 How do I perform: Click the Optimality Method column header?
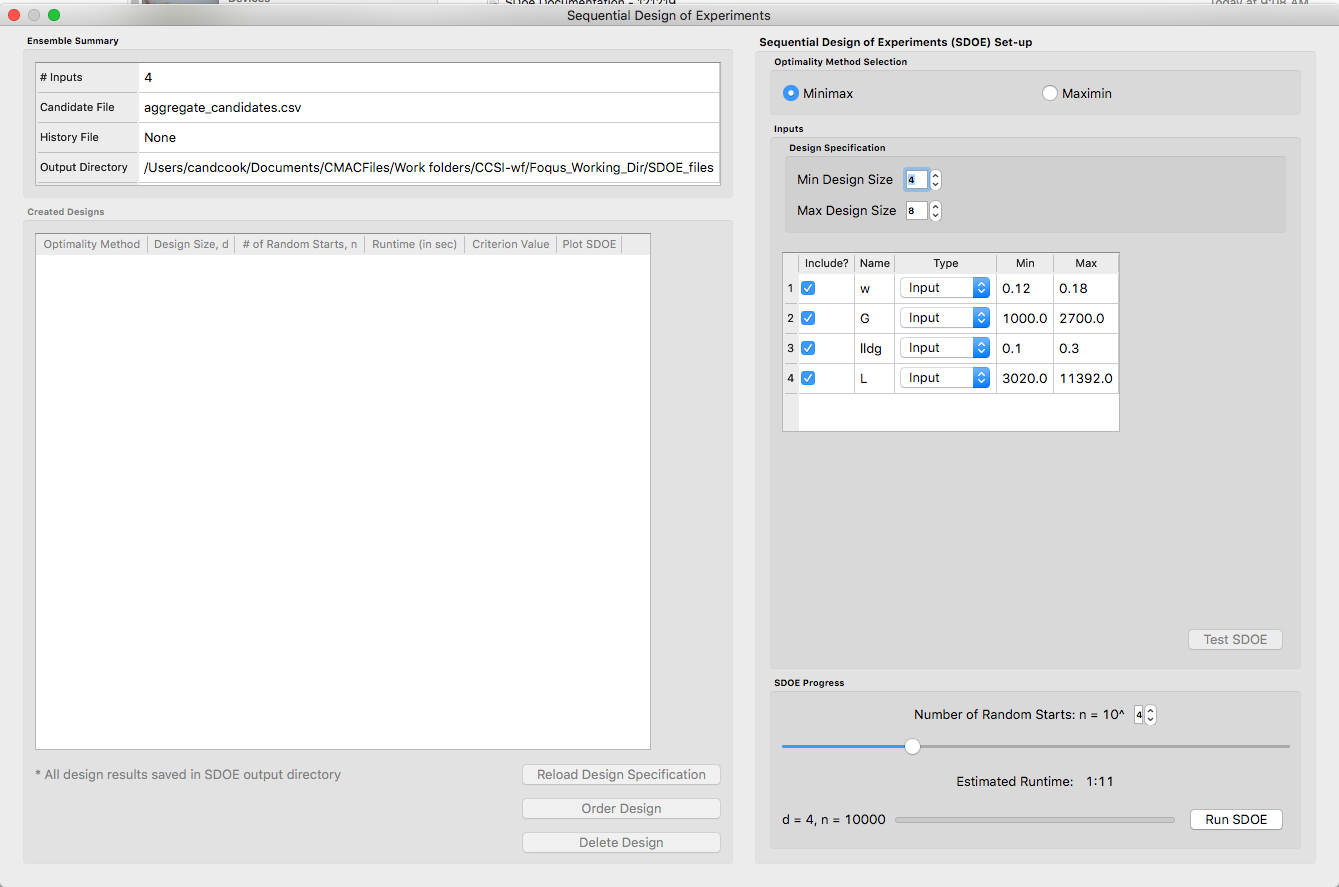click(x=90, y=243)
